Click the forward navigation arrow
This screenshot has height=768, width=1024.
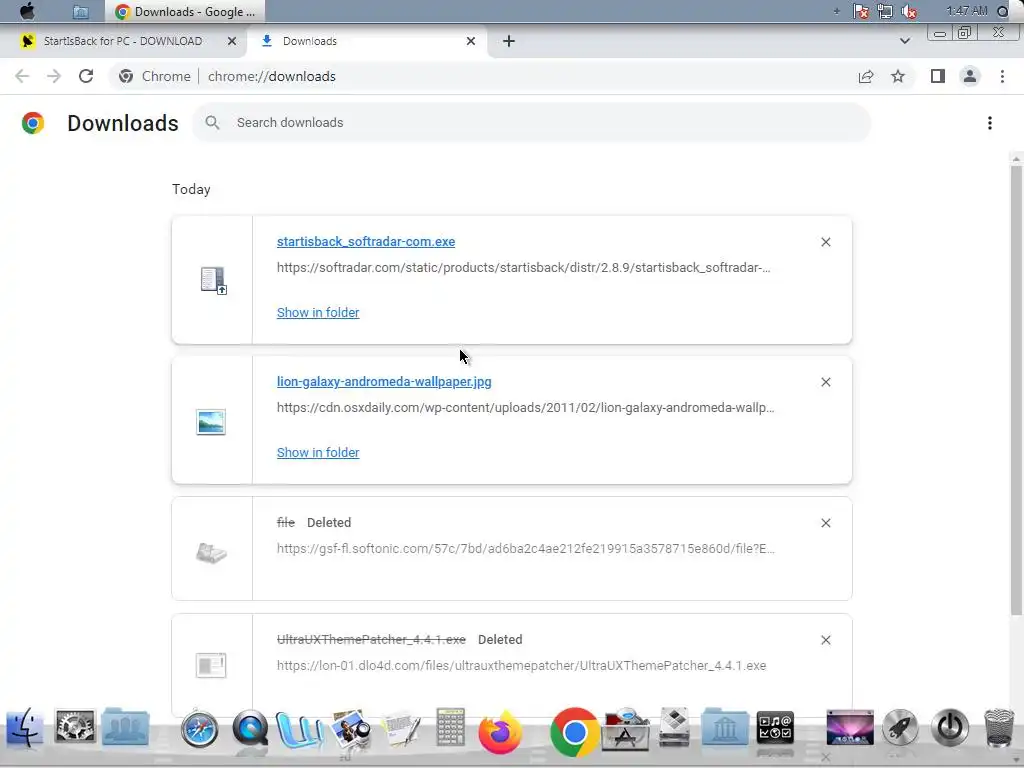(x=54, y=76)
